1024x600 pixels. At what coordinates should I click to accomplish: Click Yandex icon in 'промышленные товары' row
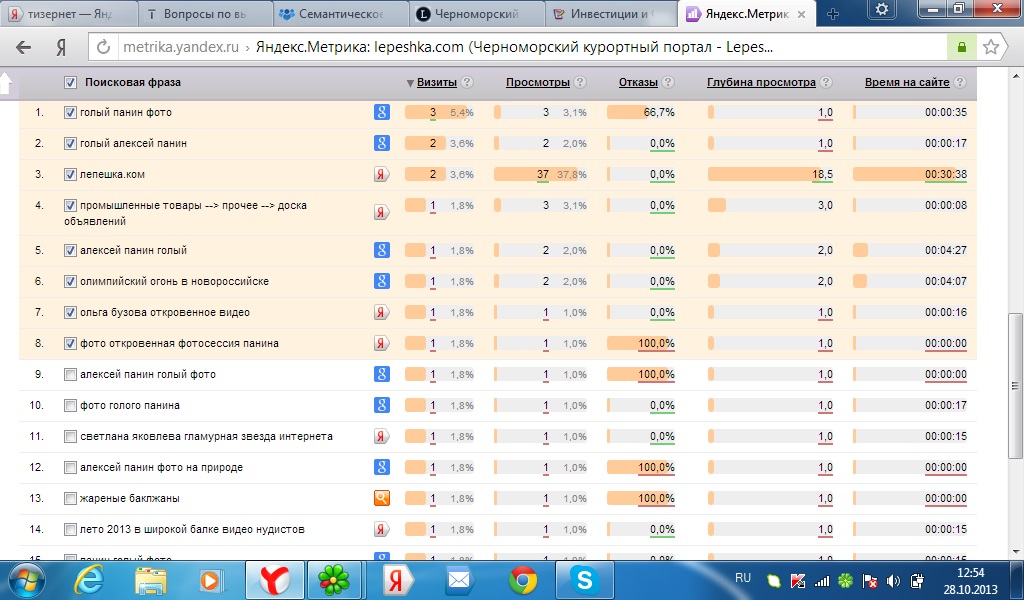point(382,212)
